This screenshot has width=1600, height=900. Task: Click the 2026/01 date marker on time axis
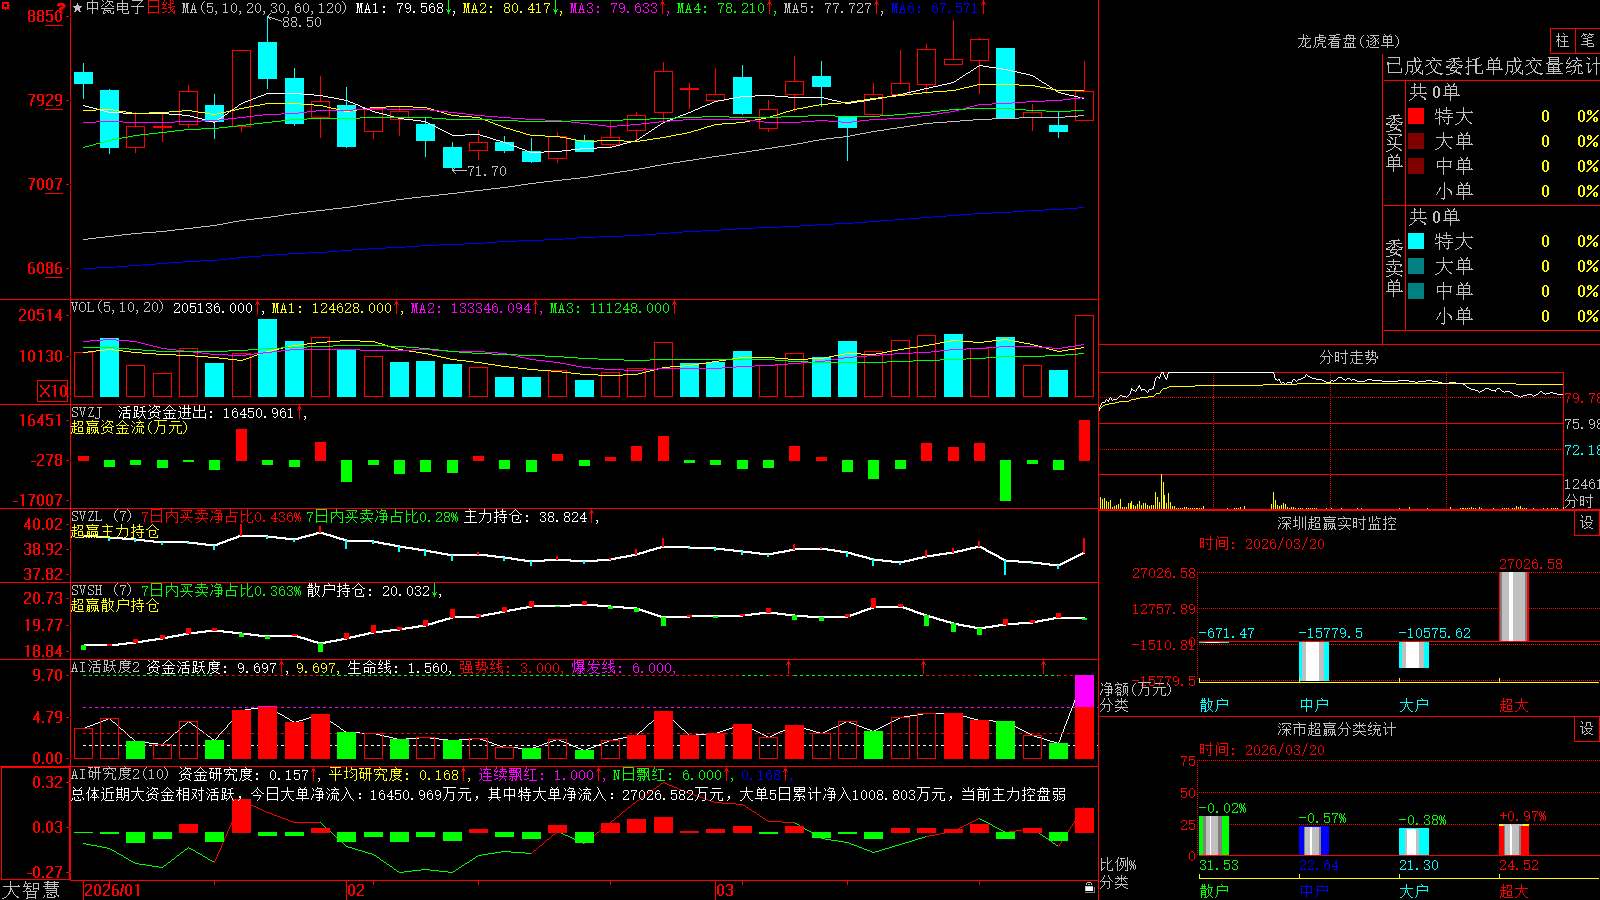point(113,890)
